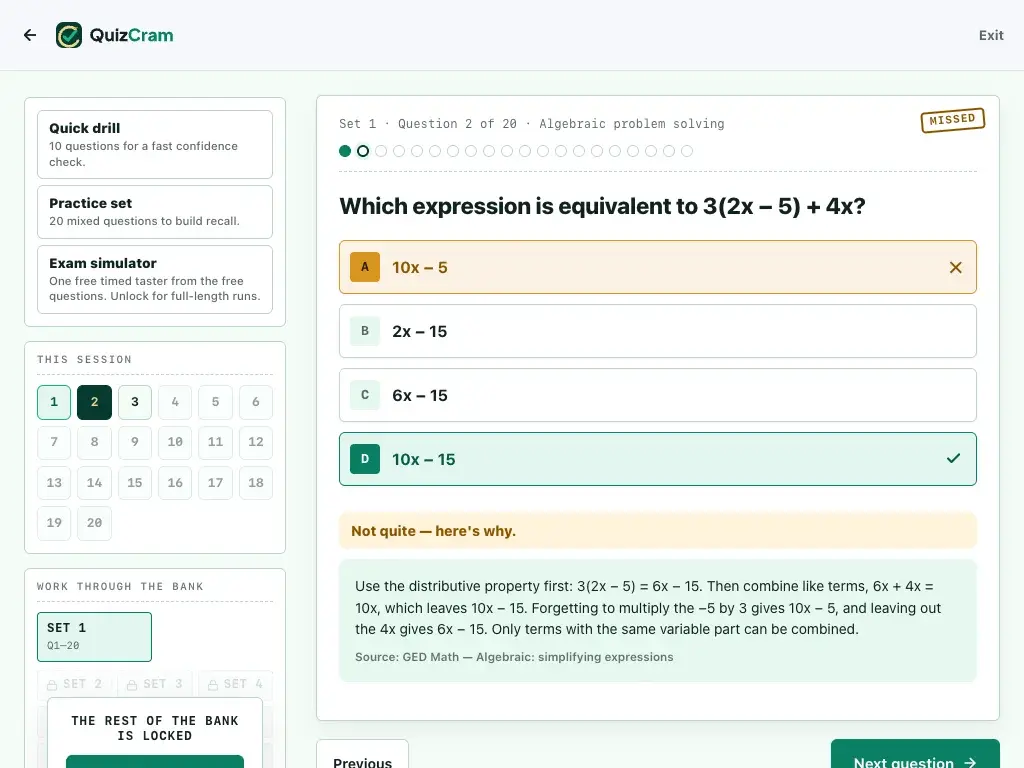This screenshot has height=768, width=1024.
Task: Click the 'THIS SESSION' heading
Action: (84, 359)
